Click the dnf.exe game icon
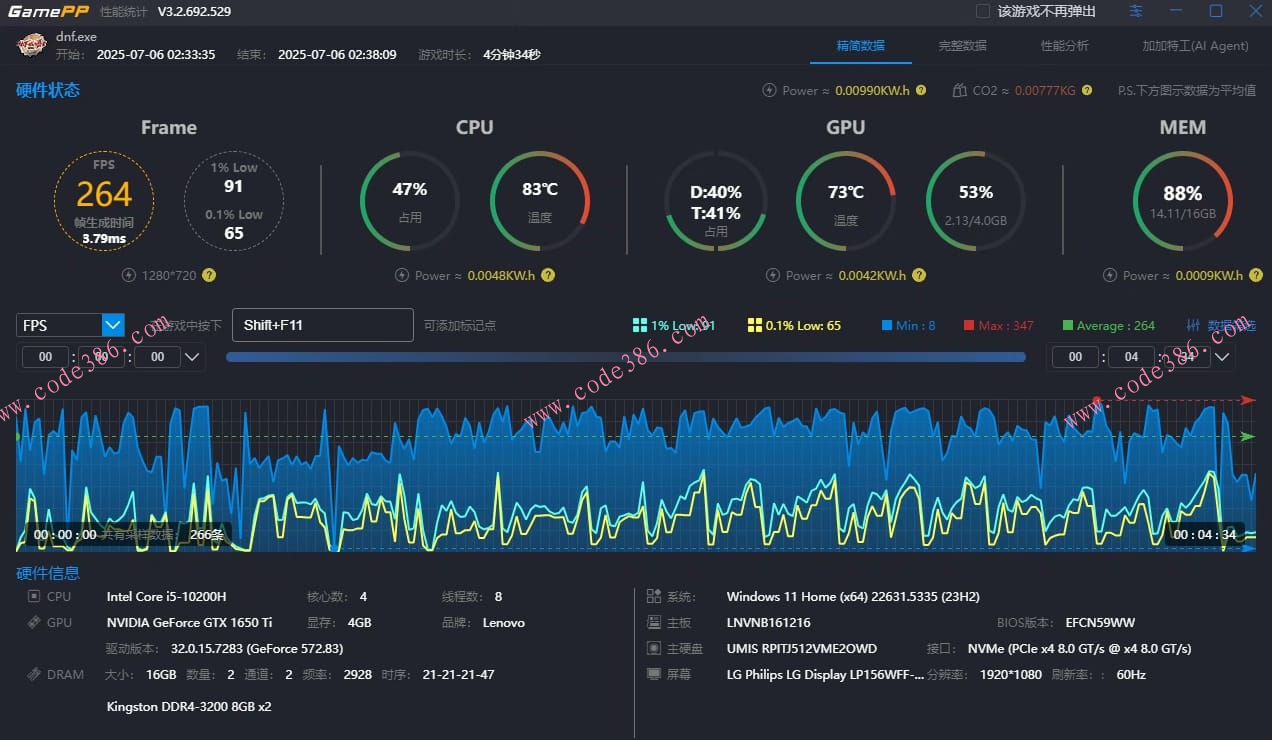1272x740 pixels. click(32, 45)
